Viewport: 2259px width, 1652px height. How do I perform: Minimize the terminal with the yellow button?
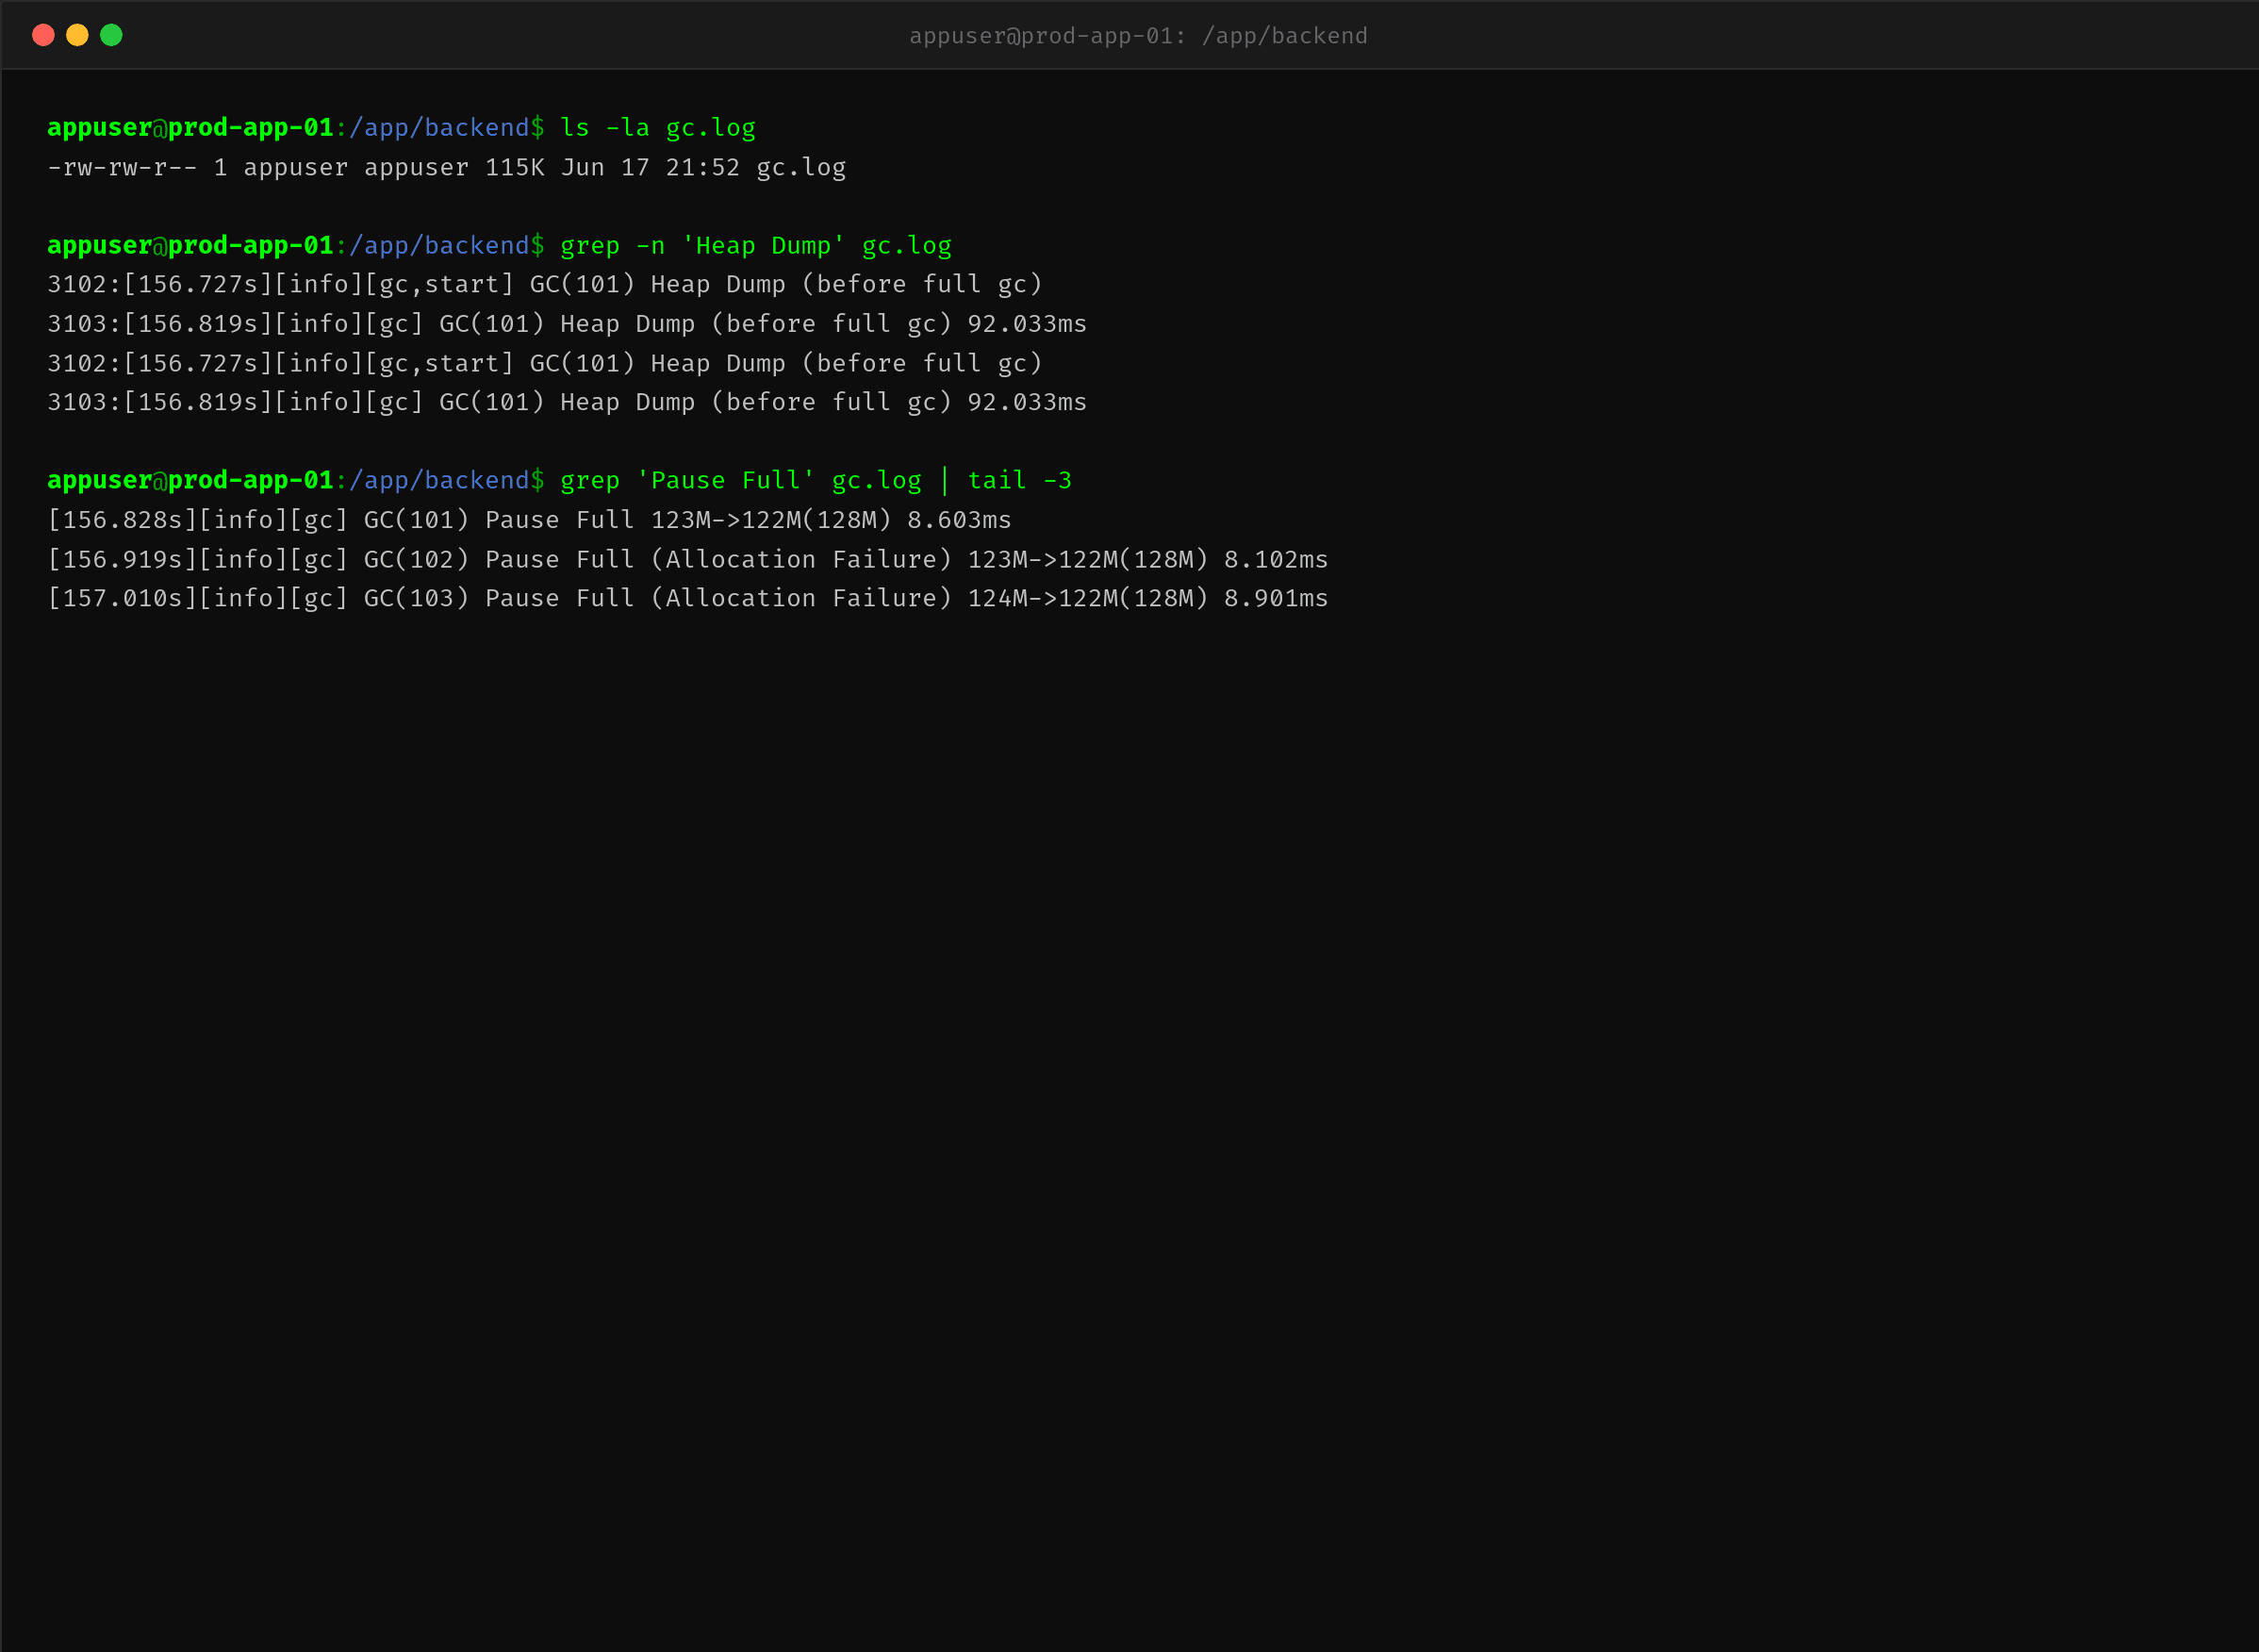tap(77, 35)
